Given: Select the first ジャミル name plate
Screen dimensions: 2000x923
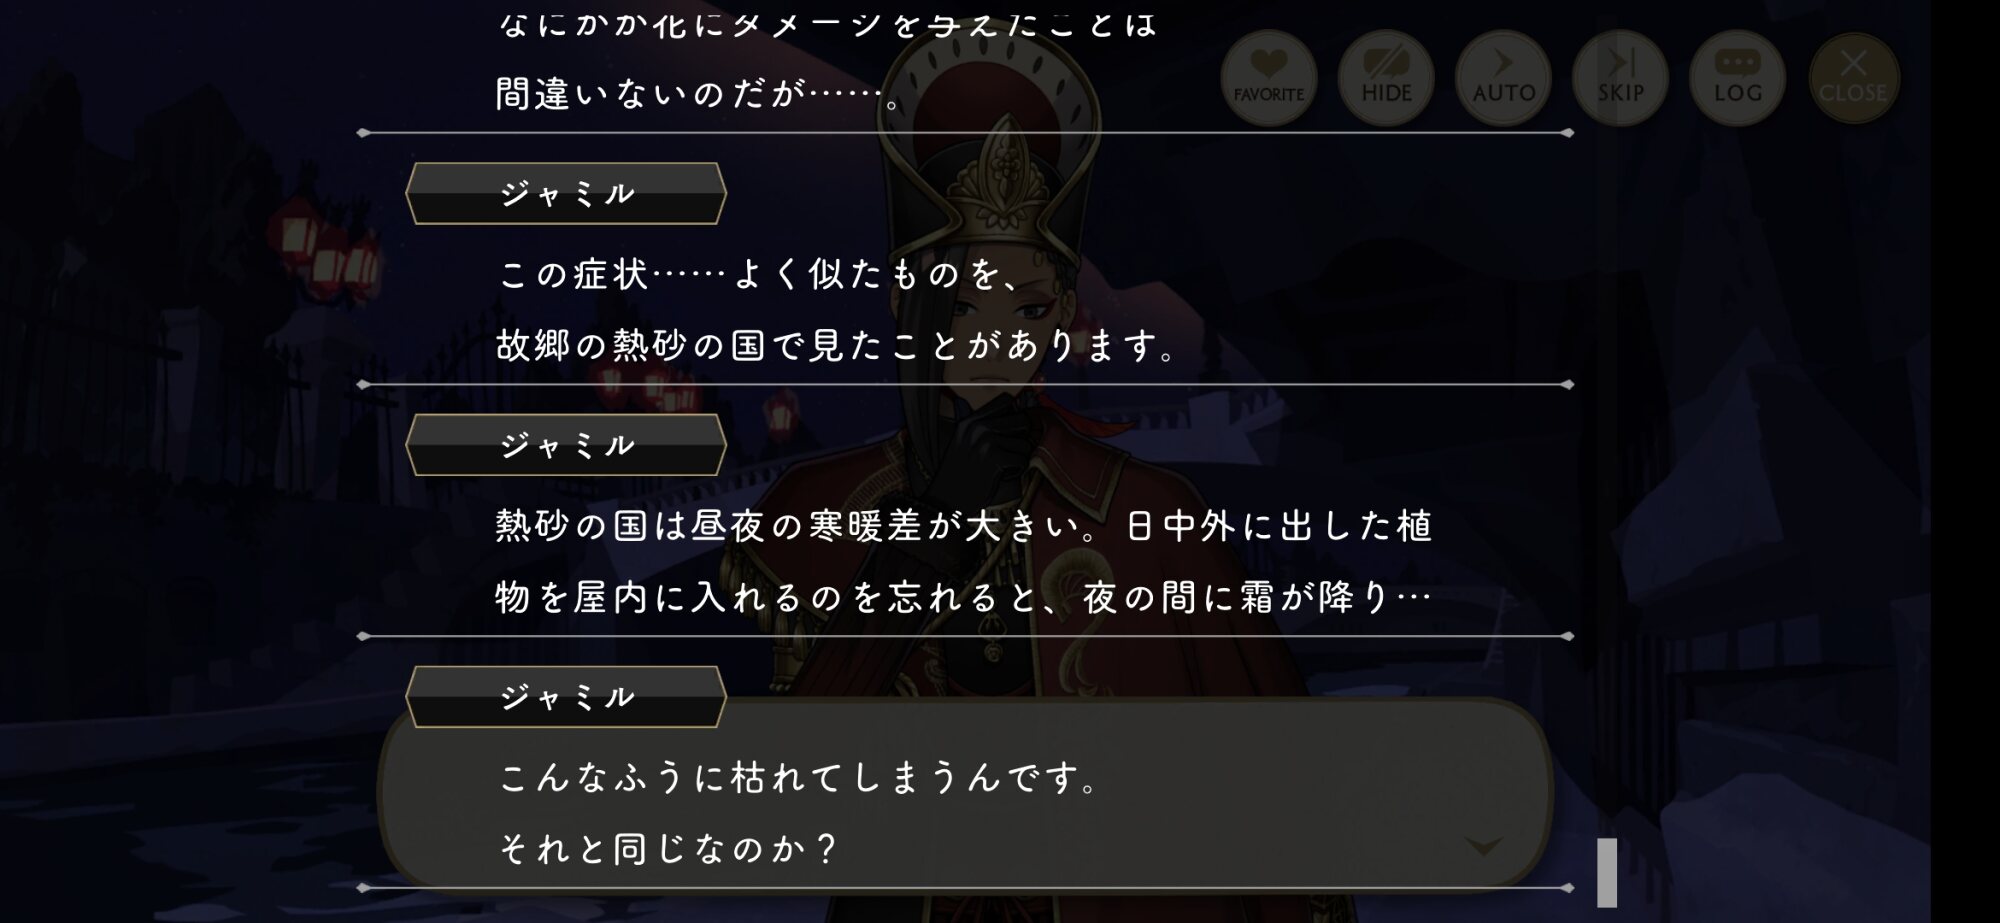Looking at the screenshot, I should pos(566,193).
